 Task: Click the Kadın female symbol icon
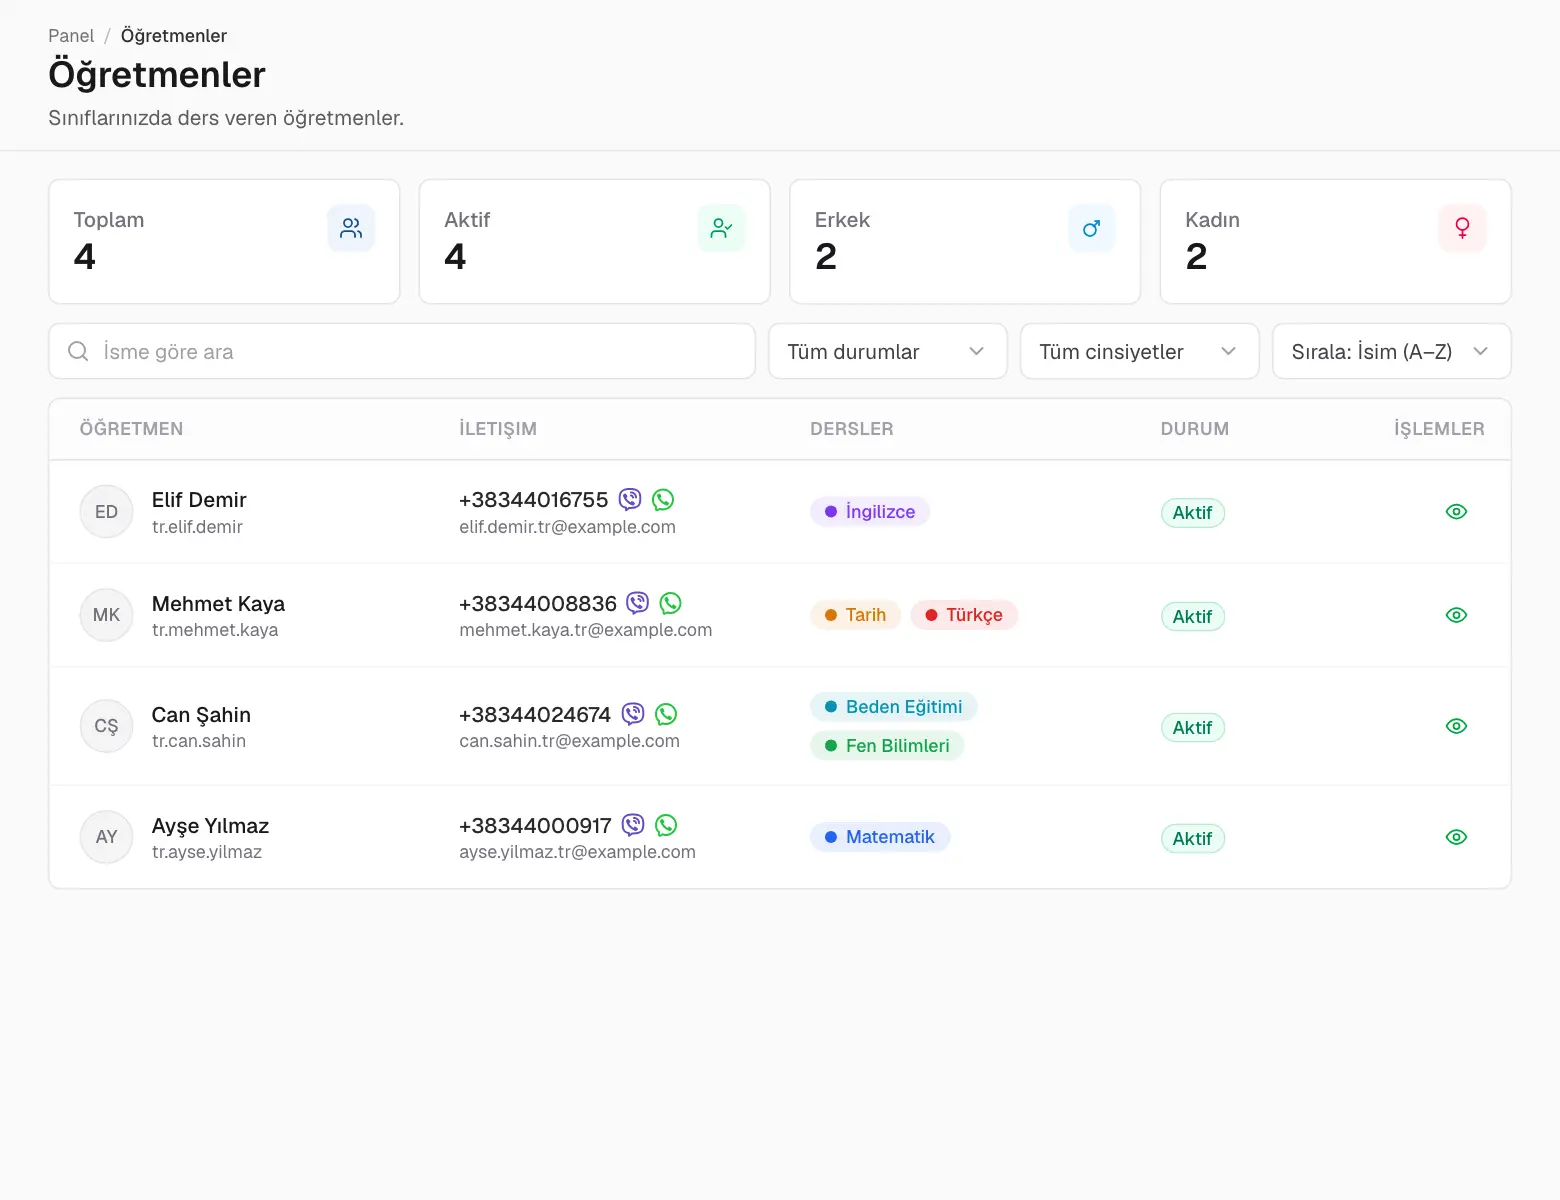pyautogui.click(x=1462, y=228)
